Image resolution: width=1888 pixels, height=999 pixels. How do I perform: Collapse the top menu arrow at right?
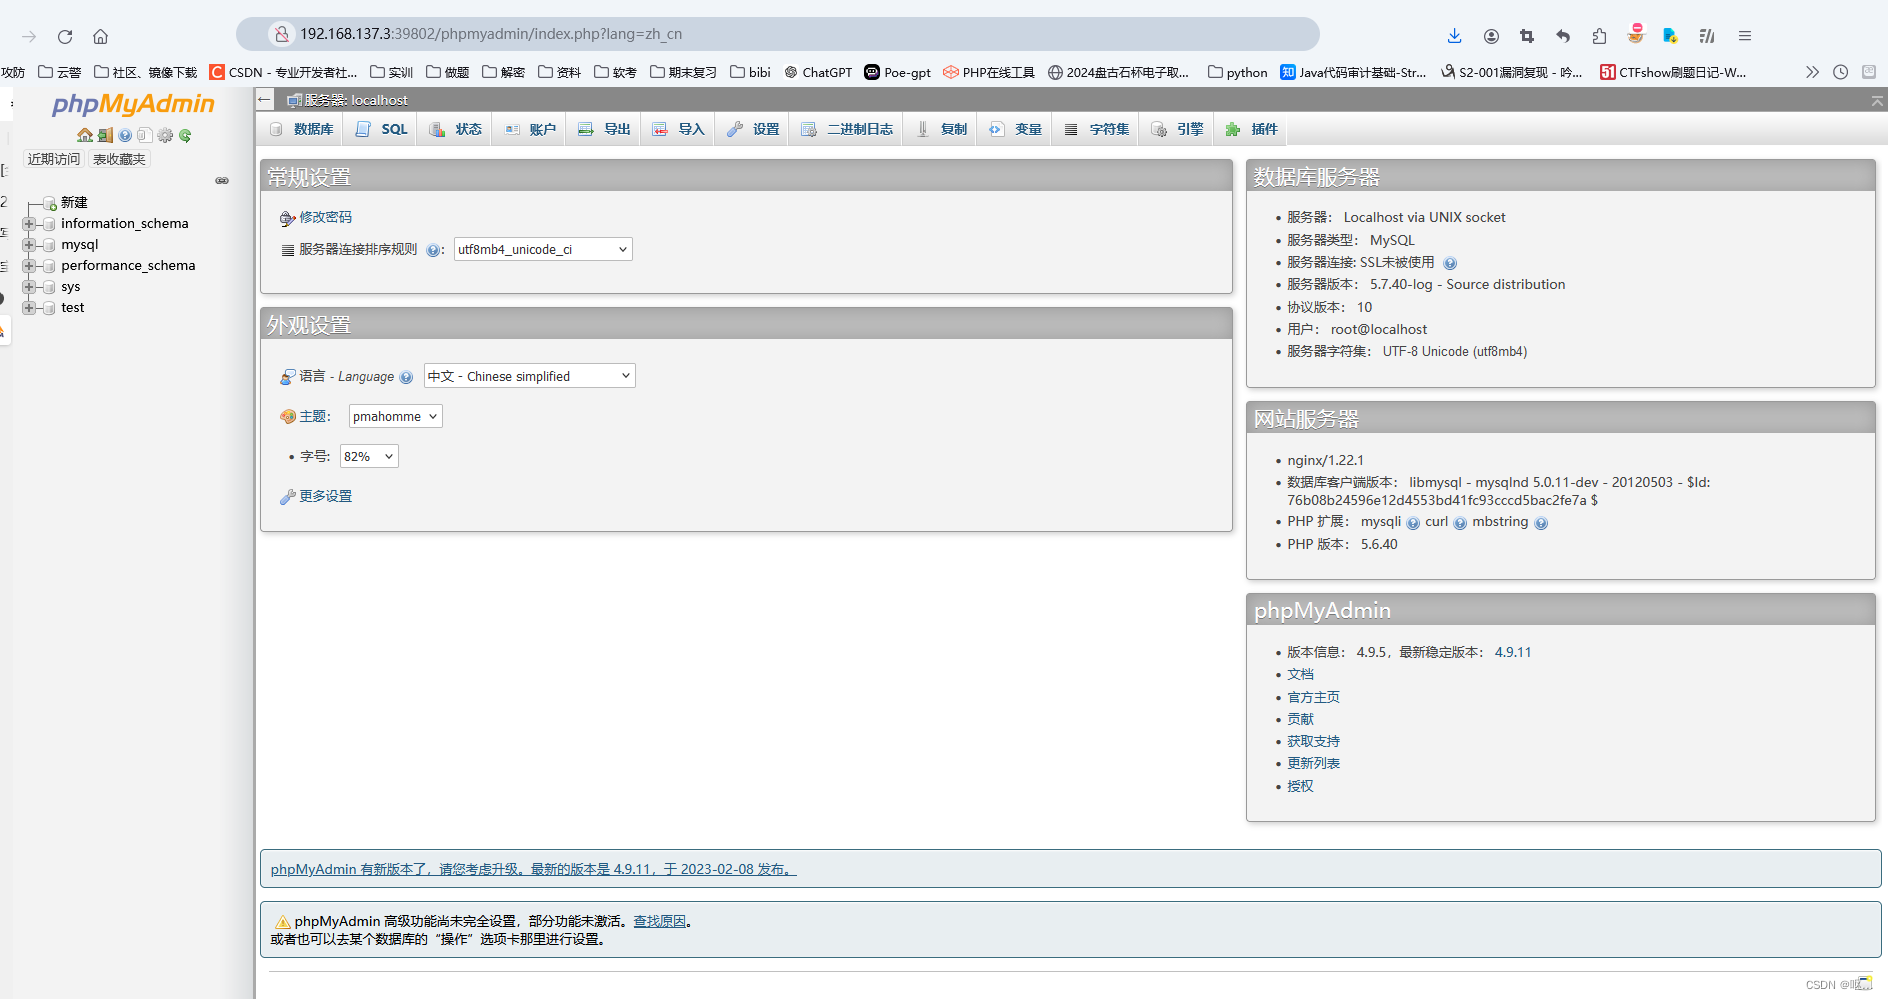(x=1877, y=101)
